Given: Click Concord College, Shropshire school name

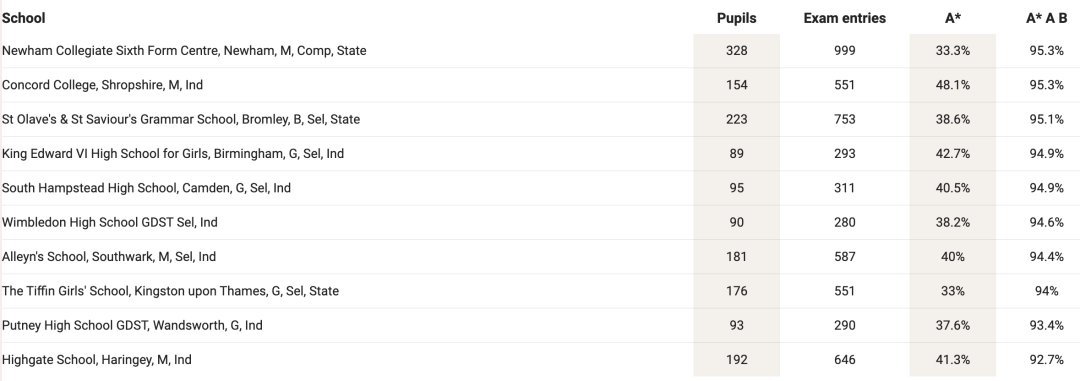Looking at the screenshot, I should point(103,85).
